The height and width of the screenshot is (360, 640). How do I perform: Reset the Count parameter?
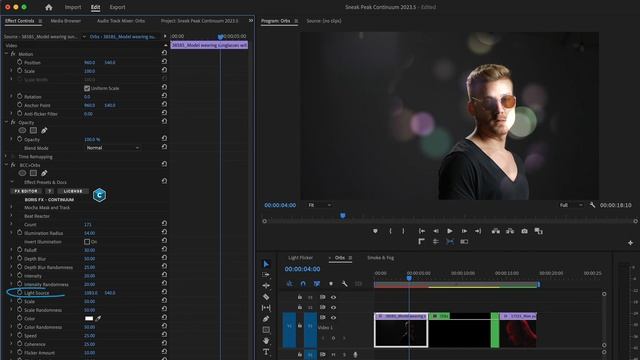164,224
